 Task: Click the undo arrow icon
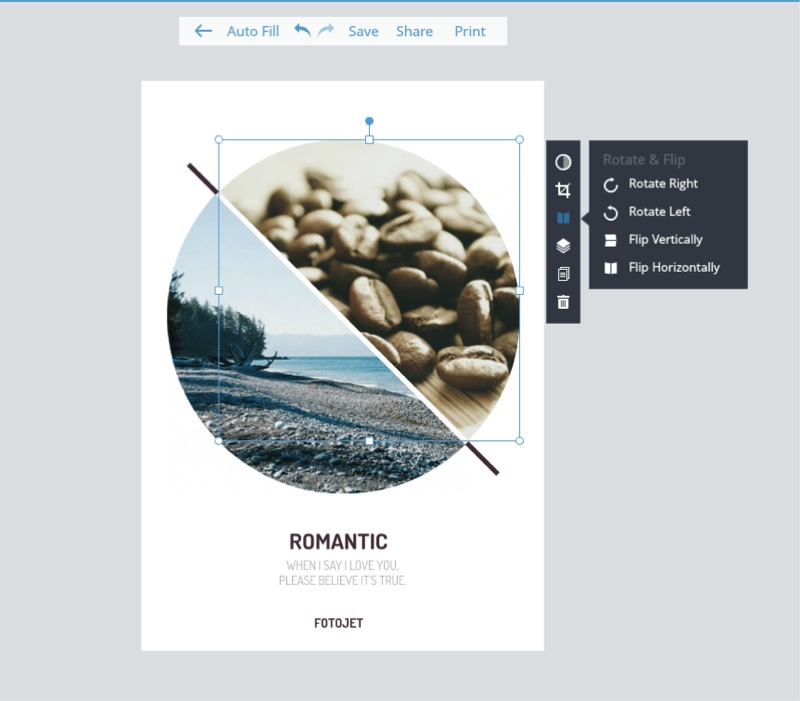(x=302, y=31)
